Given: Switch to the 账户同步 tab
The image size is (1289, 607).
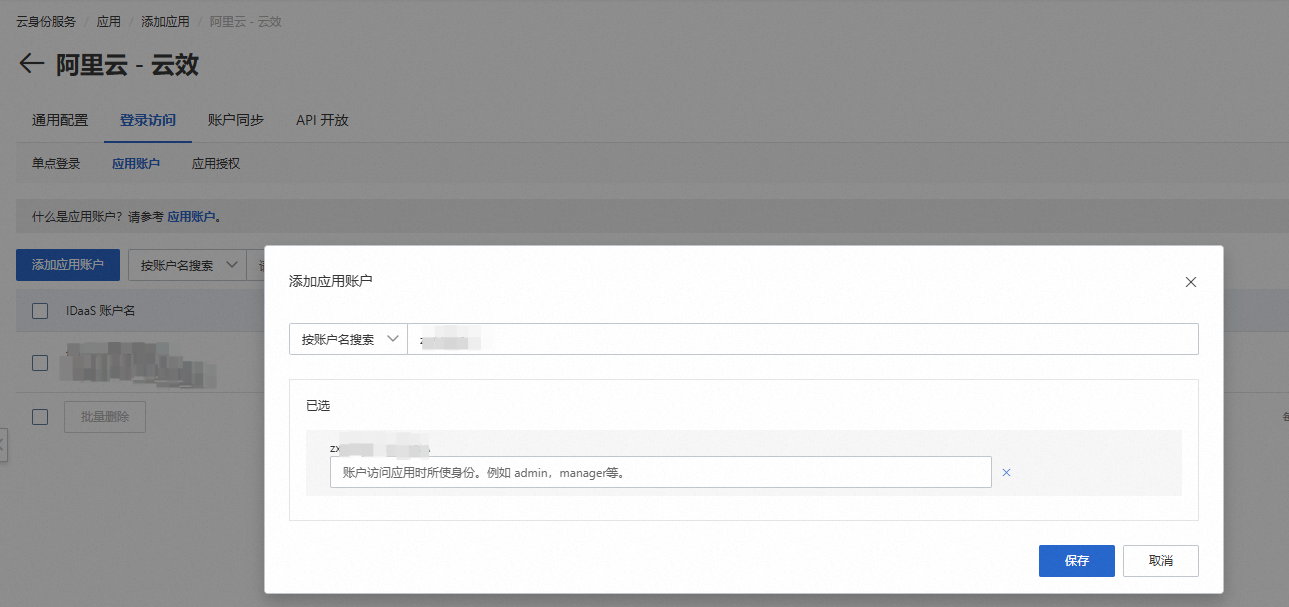Looking at the screenshot, I should point(236,120).
